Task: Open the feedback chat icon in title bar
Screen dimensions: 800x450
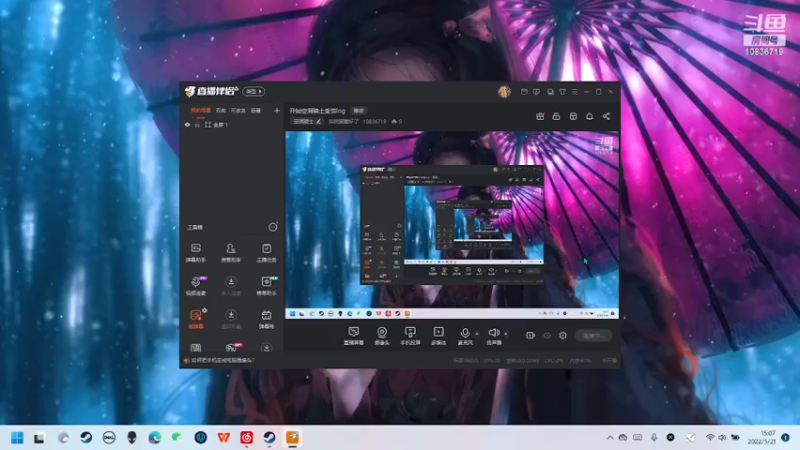Action: pos(536,92)
